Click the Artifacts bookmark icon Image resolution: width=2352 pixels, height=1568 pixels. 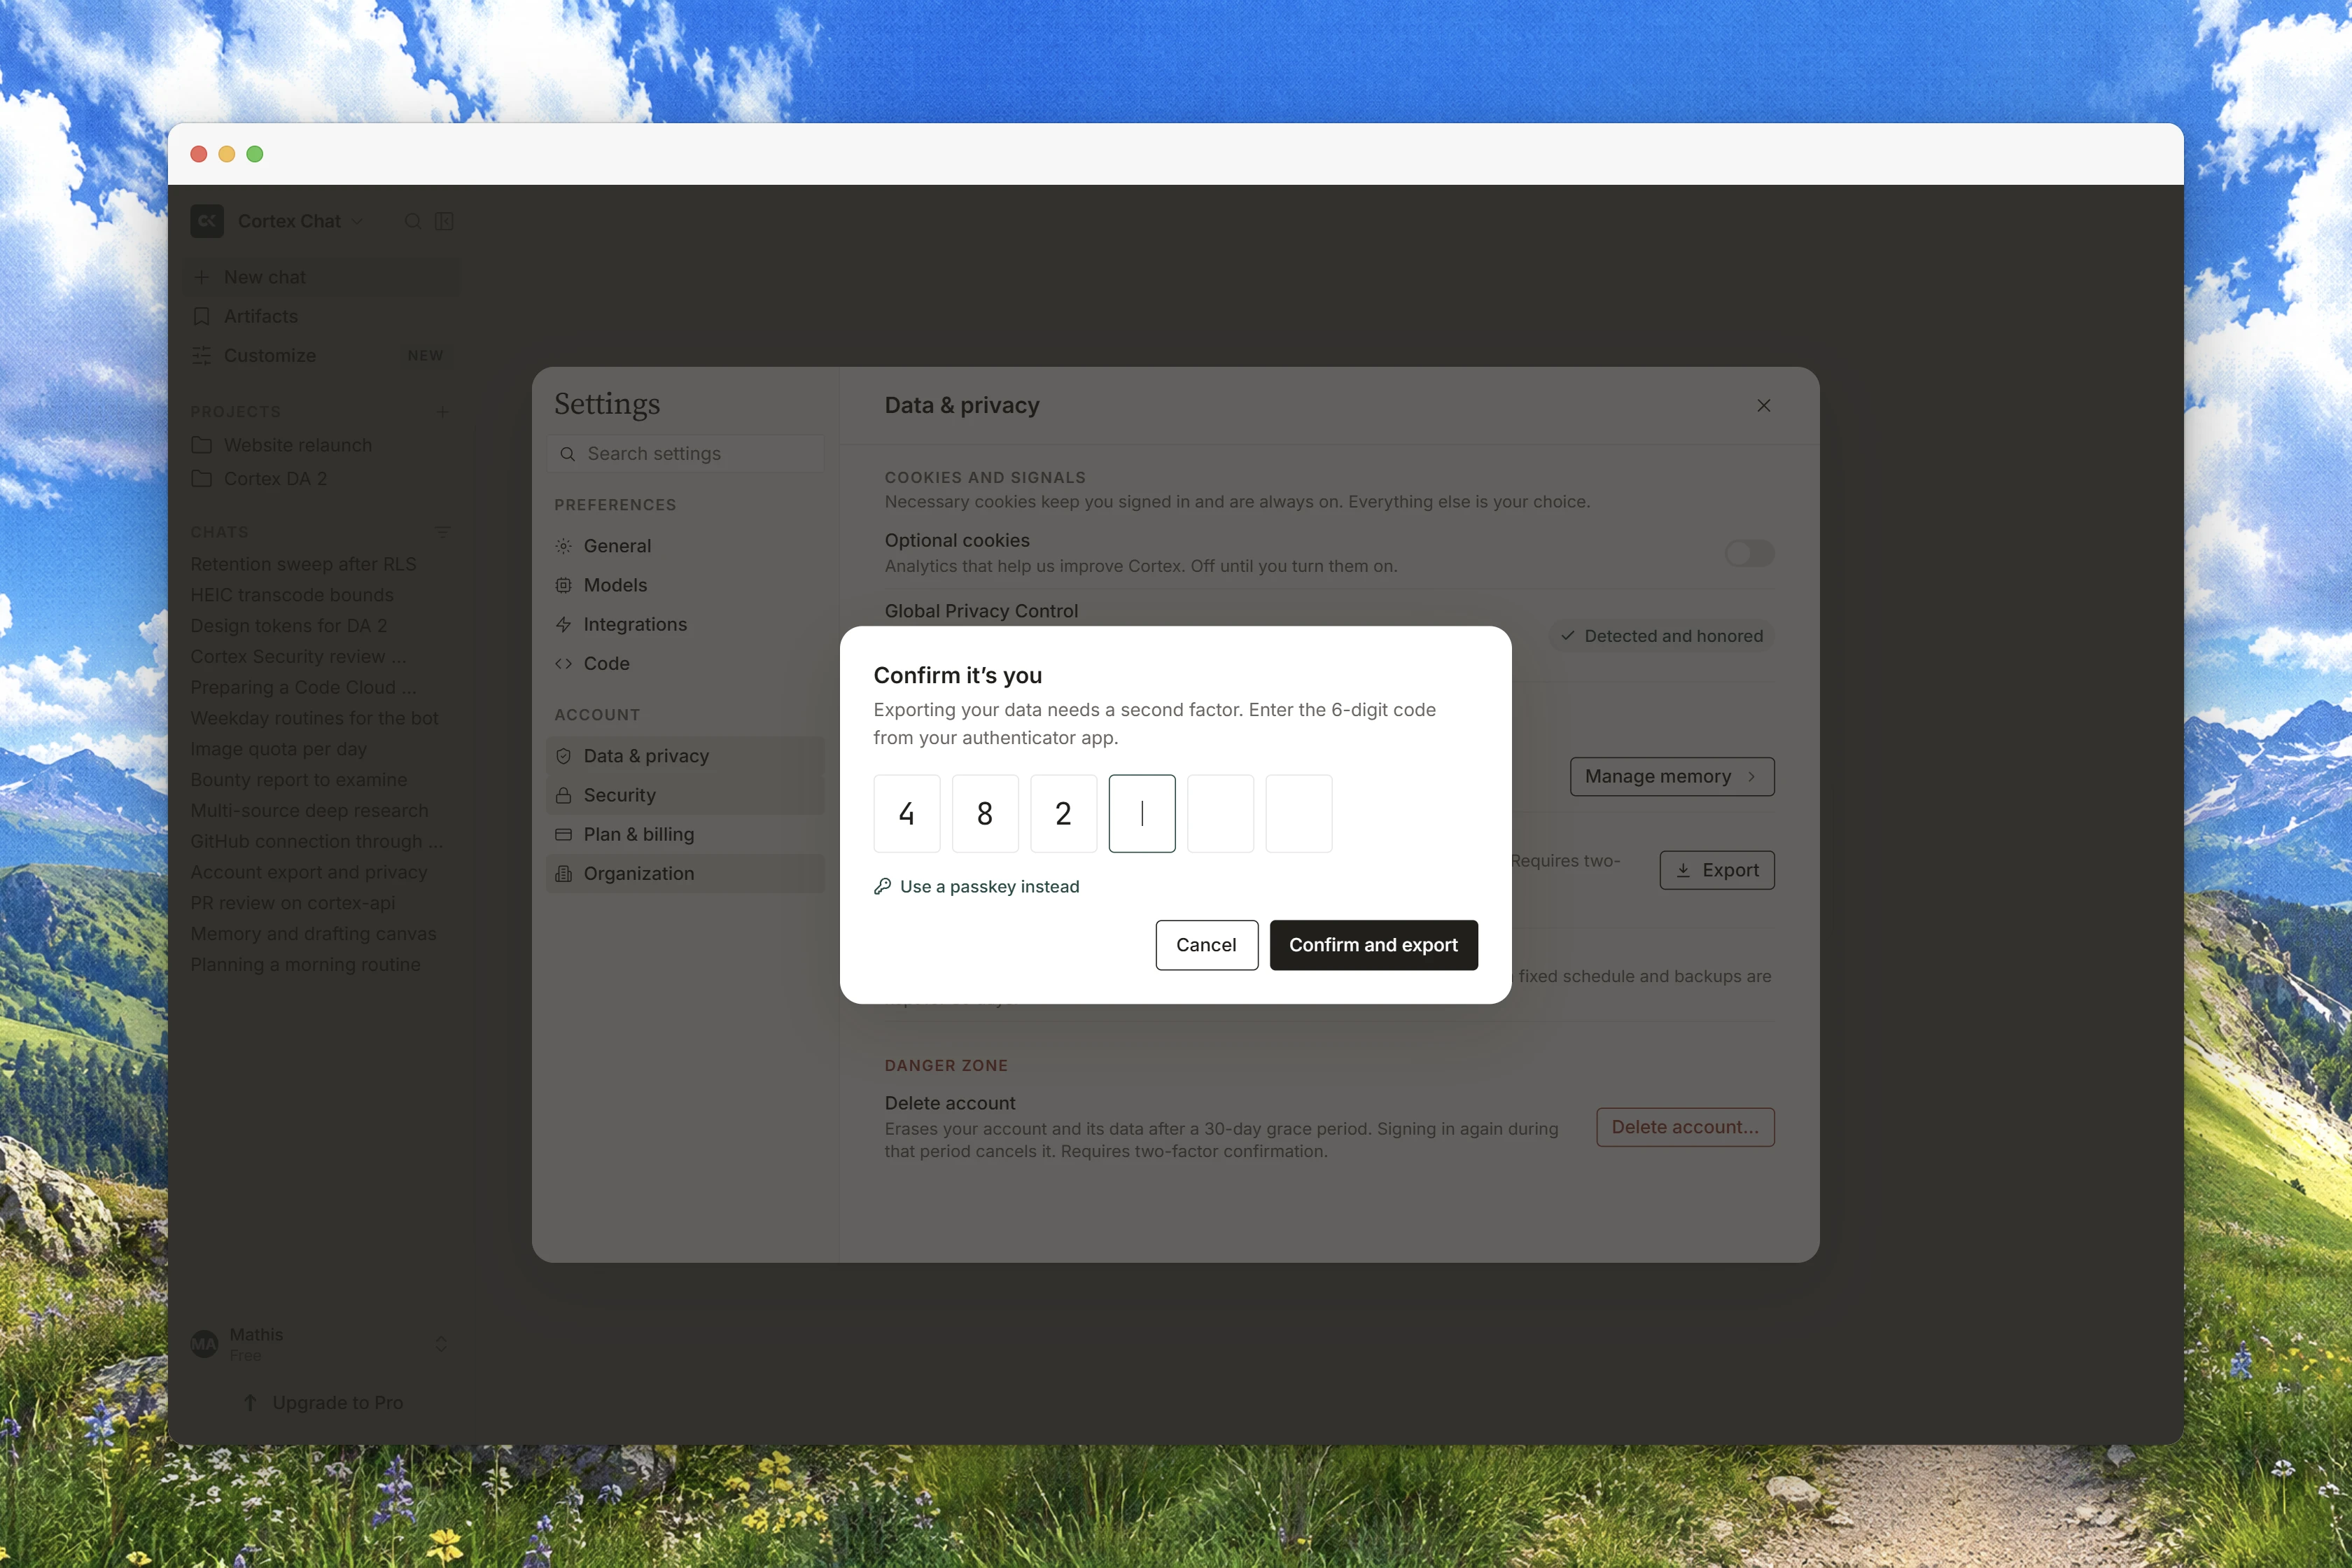(201, 316)
